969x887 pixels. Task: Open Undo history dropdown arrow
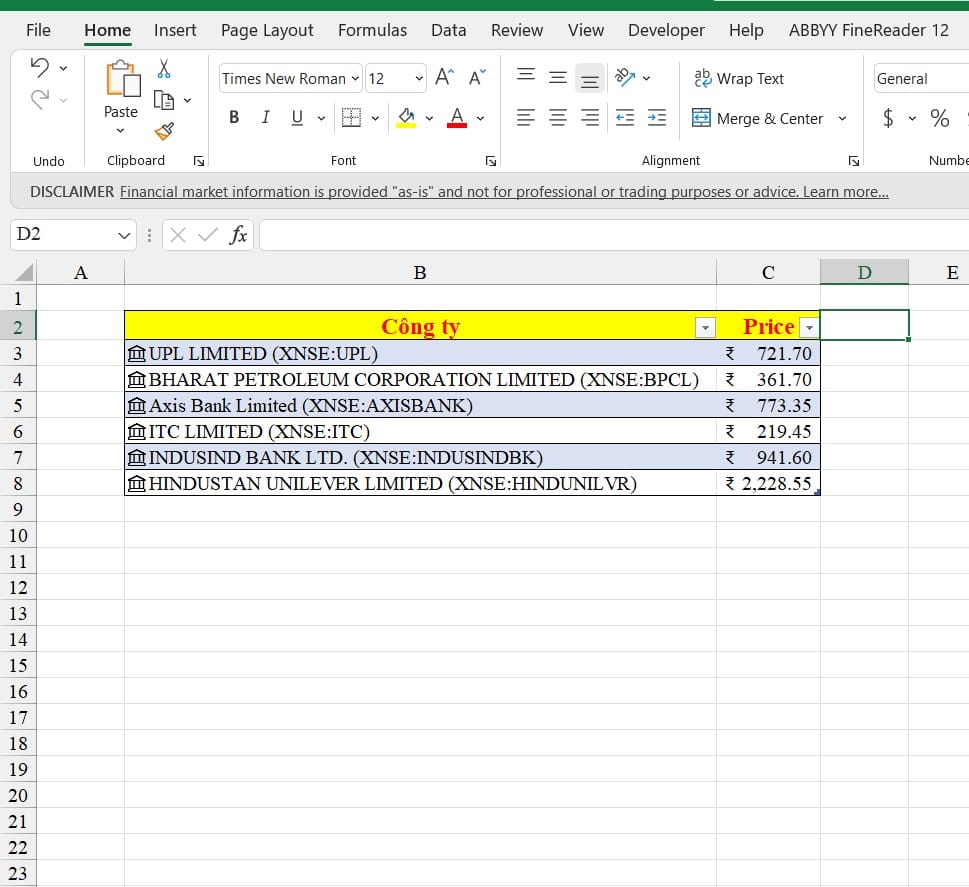64,68
